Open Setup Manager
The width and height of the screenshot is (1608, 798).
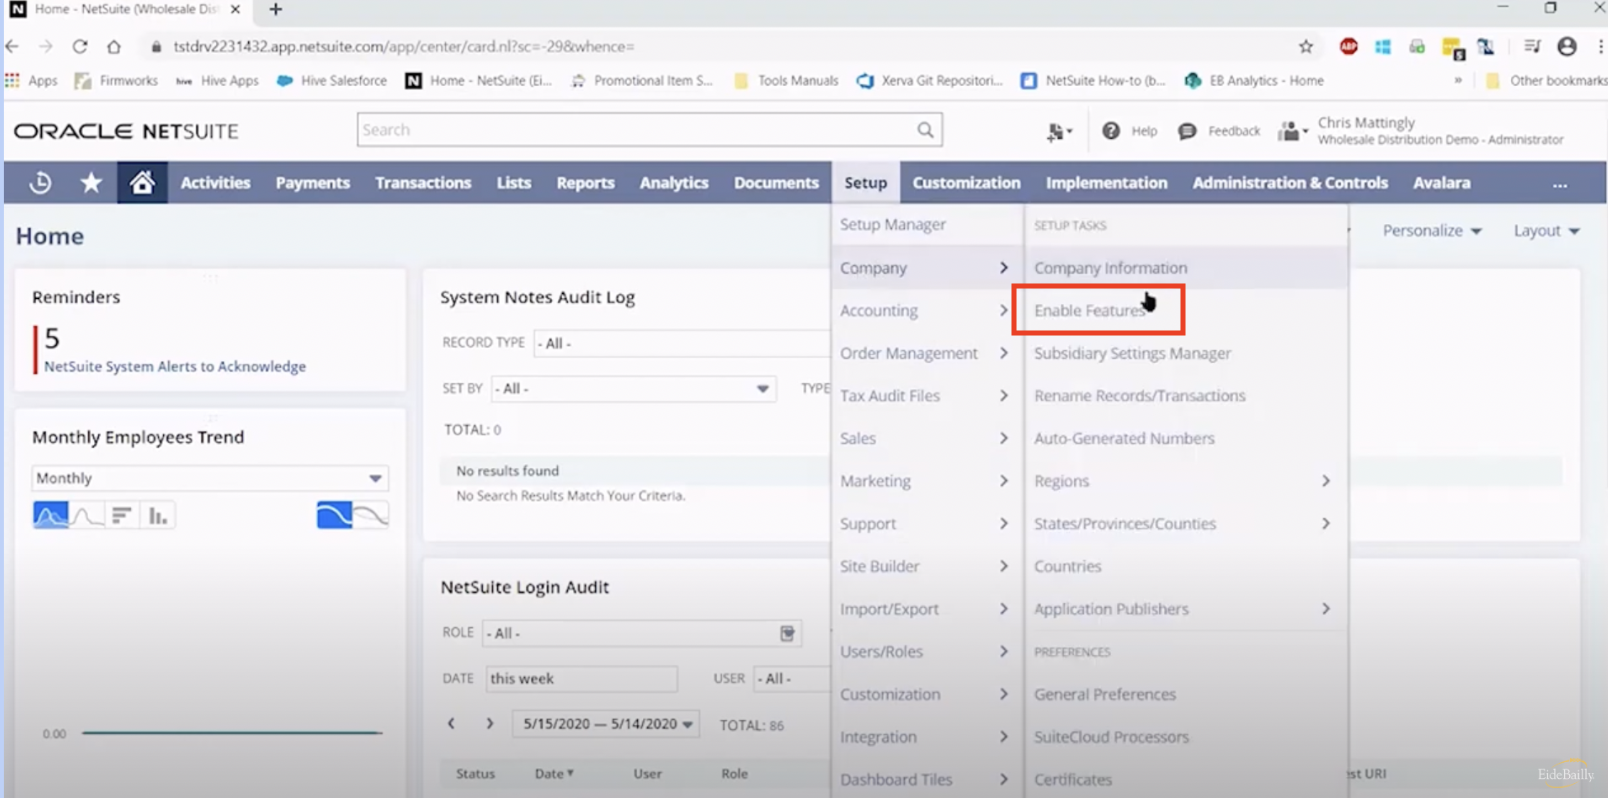893,225
